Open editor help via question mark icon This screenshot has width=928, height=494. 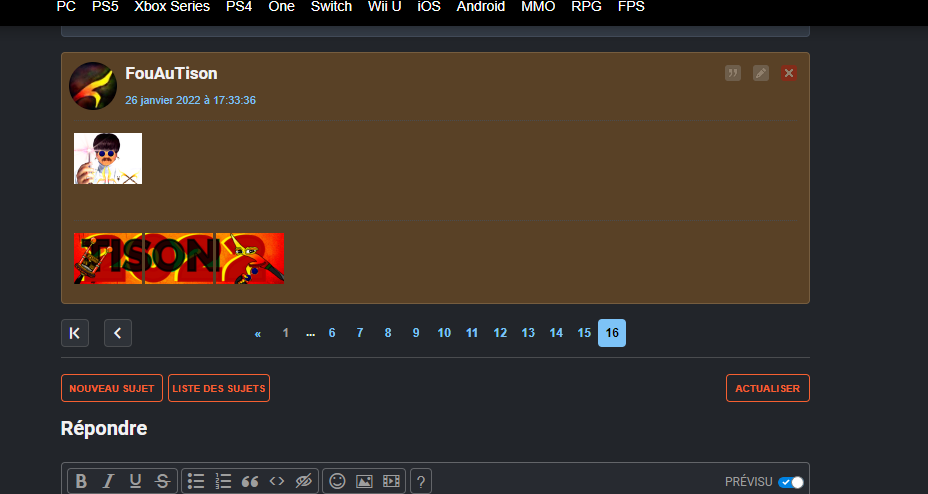click(421, 481)
